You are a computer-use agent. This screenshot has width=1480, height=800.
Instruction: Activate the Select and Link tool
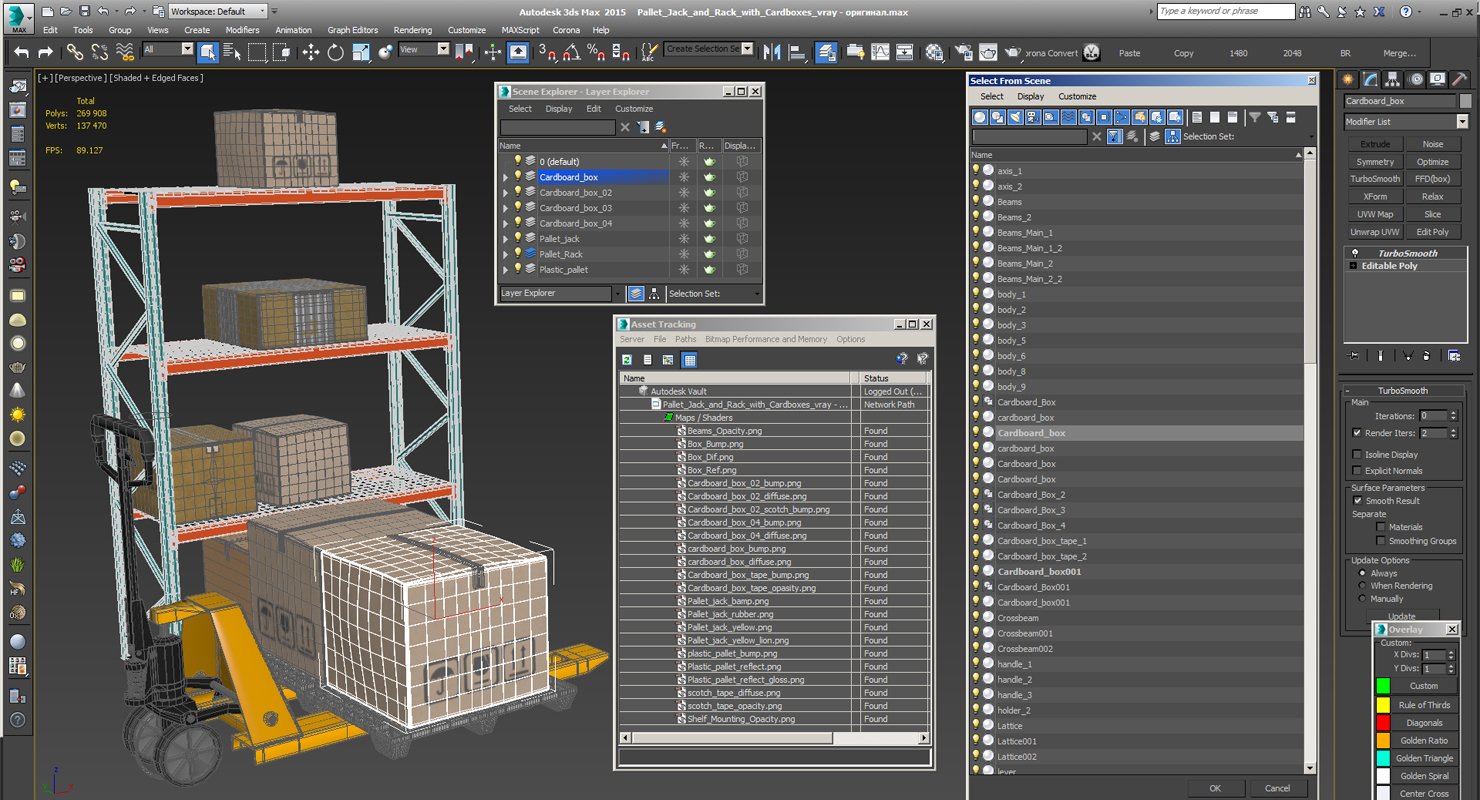click(x=75, y=52)
